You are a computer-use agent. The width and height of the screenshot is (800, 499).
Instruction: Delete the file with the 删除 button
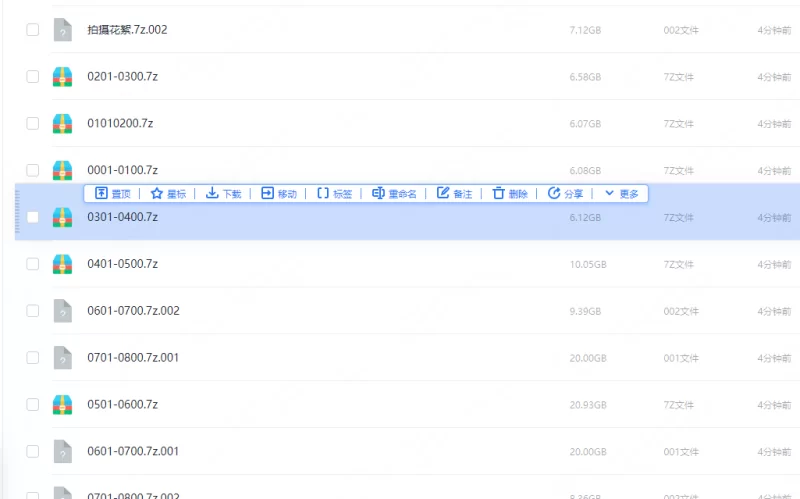[510, 194]
